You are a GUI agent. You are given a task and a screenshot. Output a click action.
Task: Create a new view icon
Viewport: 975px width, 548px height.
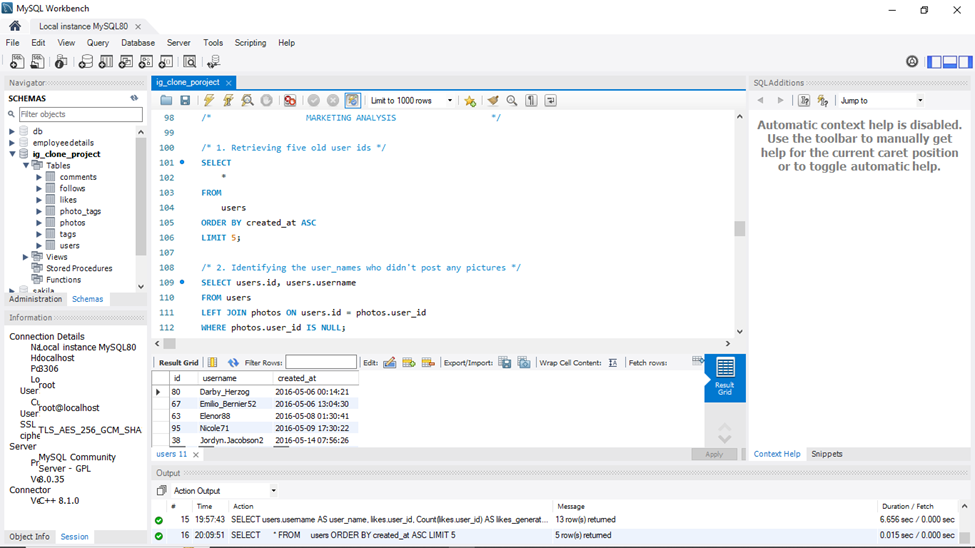click(x=126, y=62)
